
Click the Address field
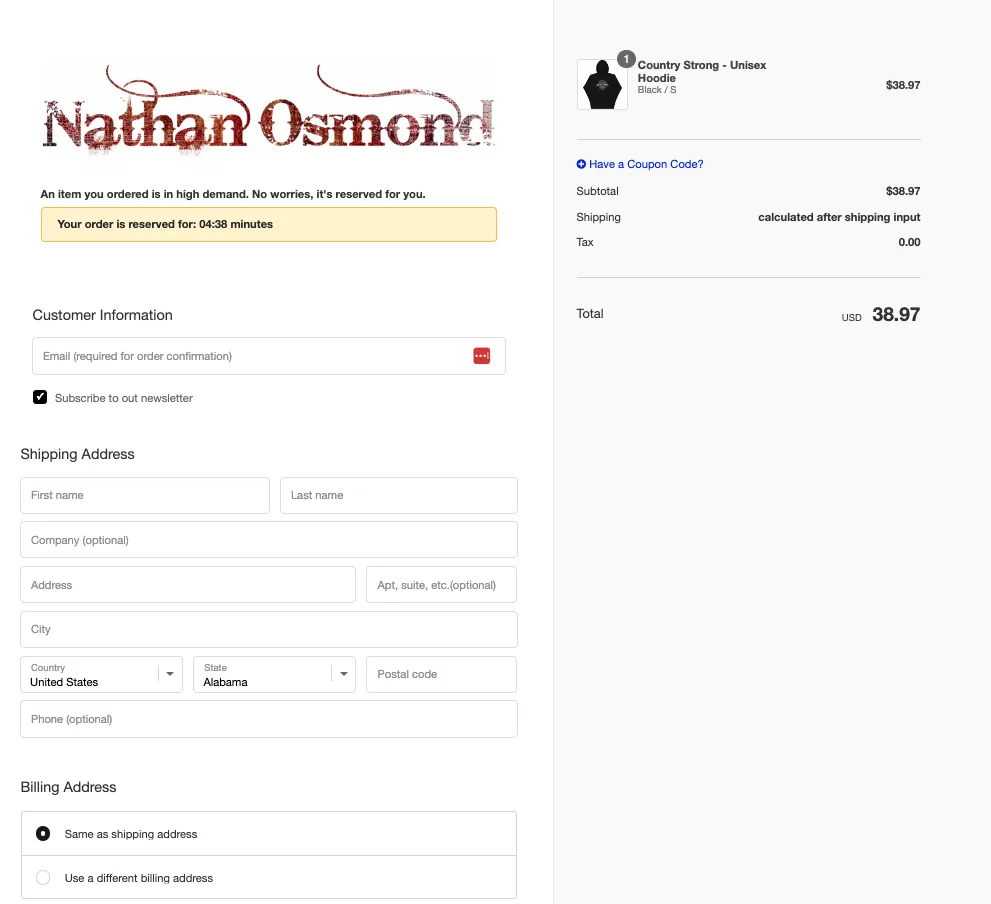pos(188,585)
